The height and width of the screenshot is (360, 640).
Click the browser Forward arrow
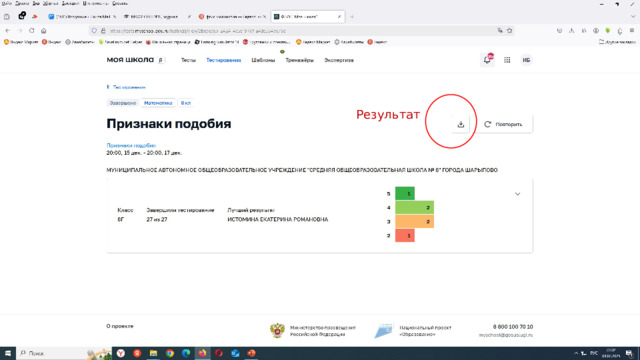click(x=20, y=31)
